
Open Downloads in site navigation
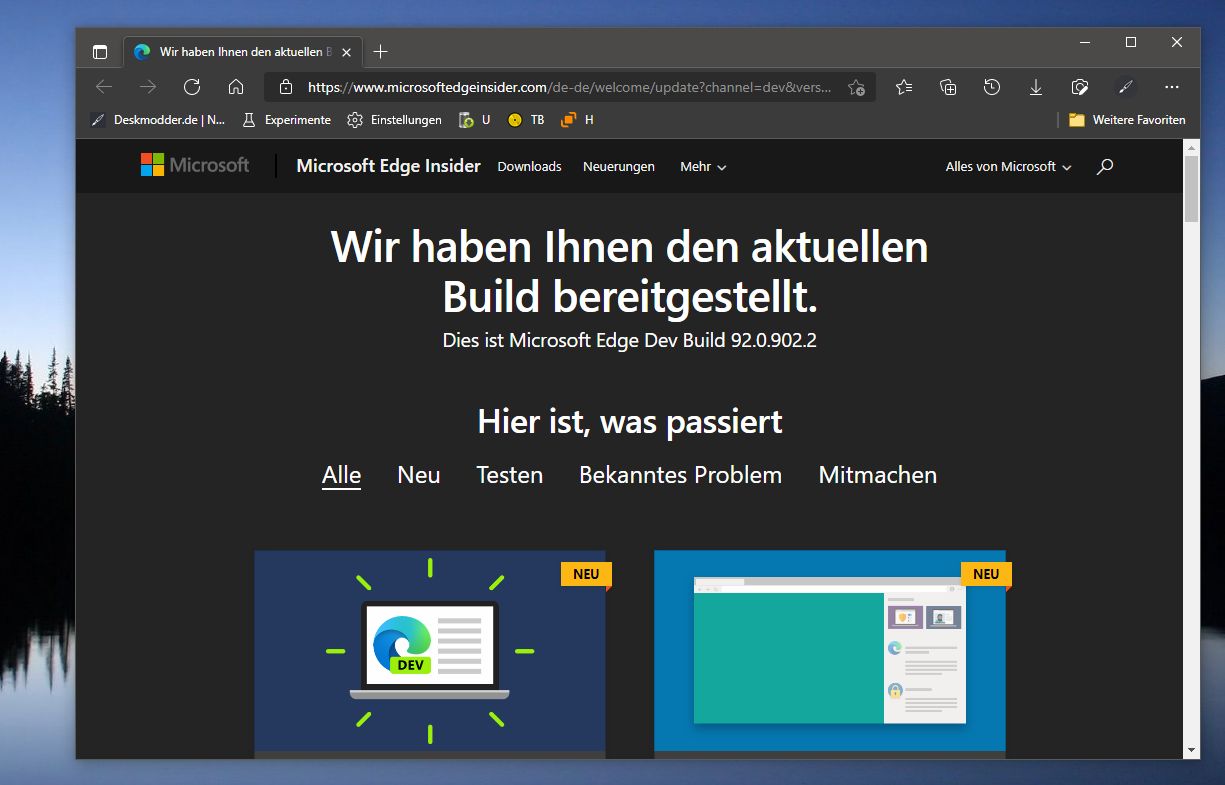point(529,167)
